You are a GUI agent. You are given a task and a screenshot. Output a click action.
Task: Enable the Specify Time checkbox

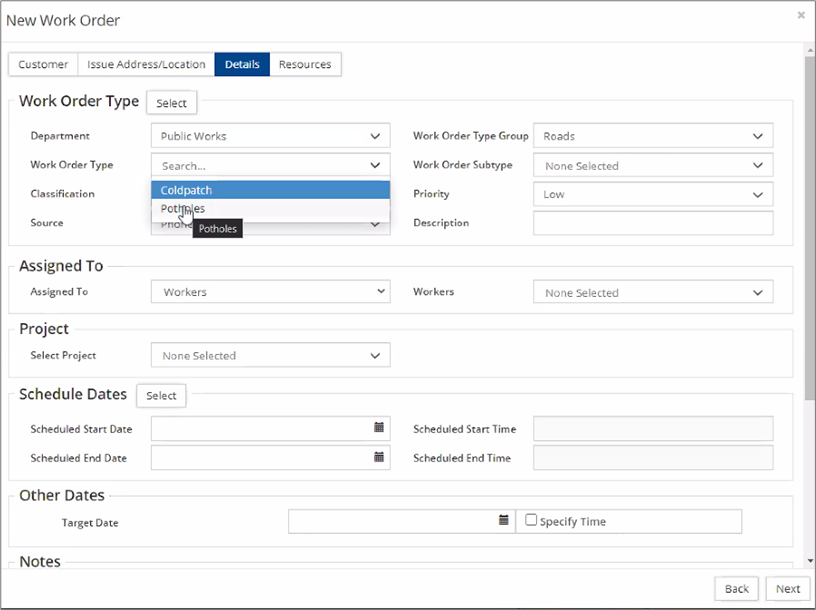click(x=531, y=520)
